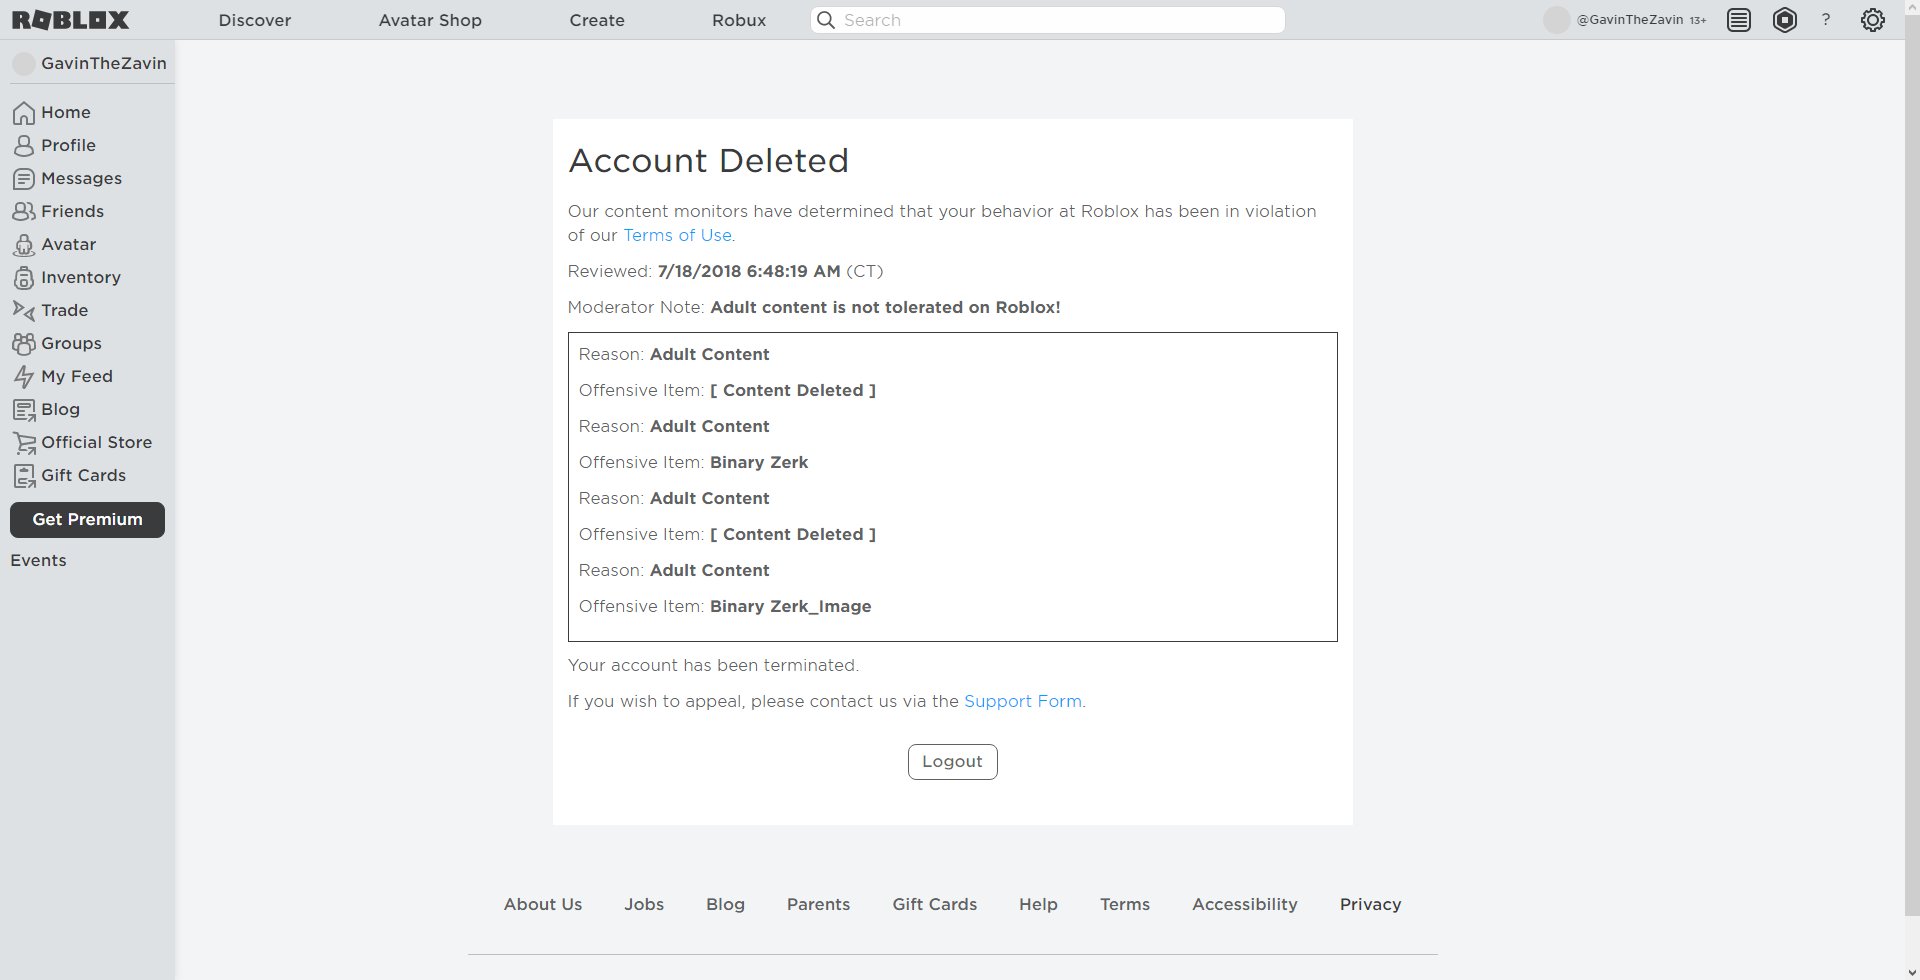Image resolution: width=1920 pixels, height=980 pixels.
Task: Click the Robux hexagon balance icon
Action: pyautogui.click(x=1785, y=20)
